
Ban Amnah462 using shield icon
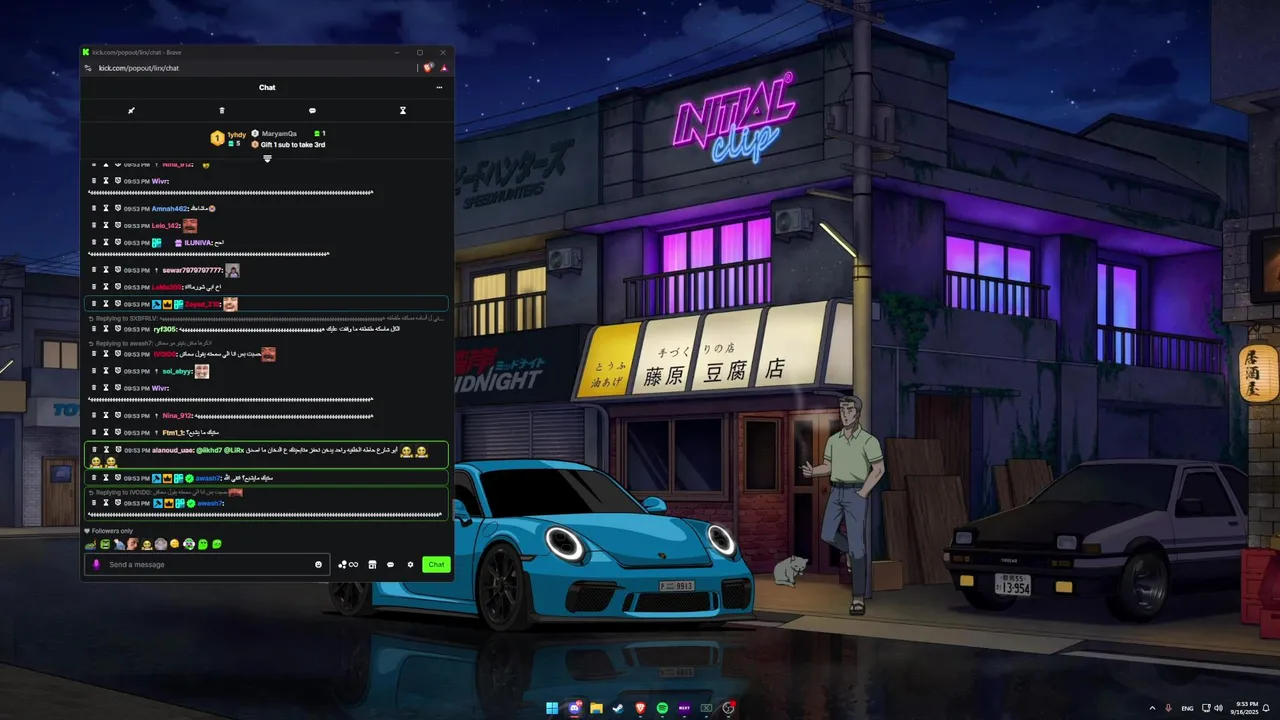(x=118, y=209)
